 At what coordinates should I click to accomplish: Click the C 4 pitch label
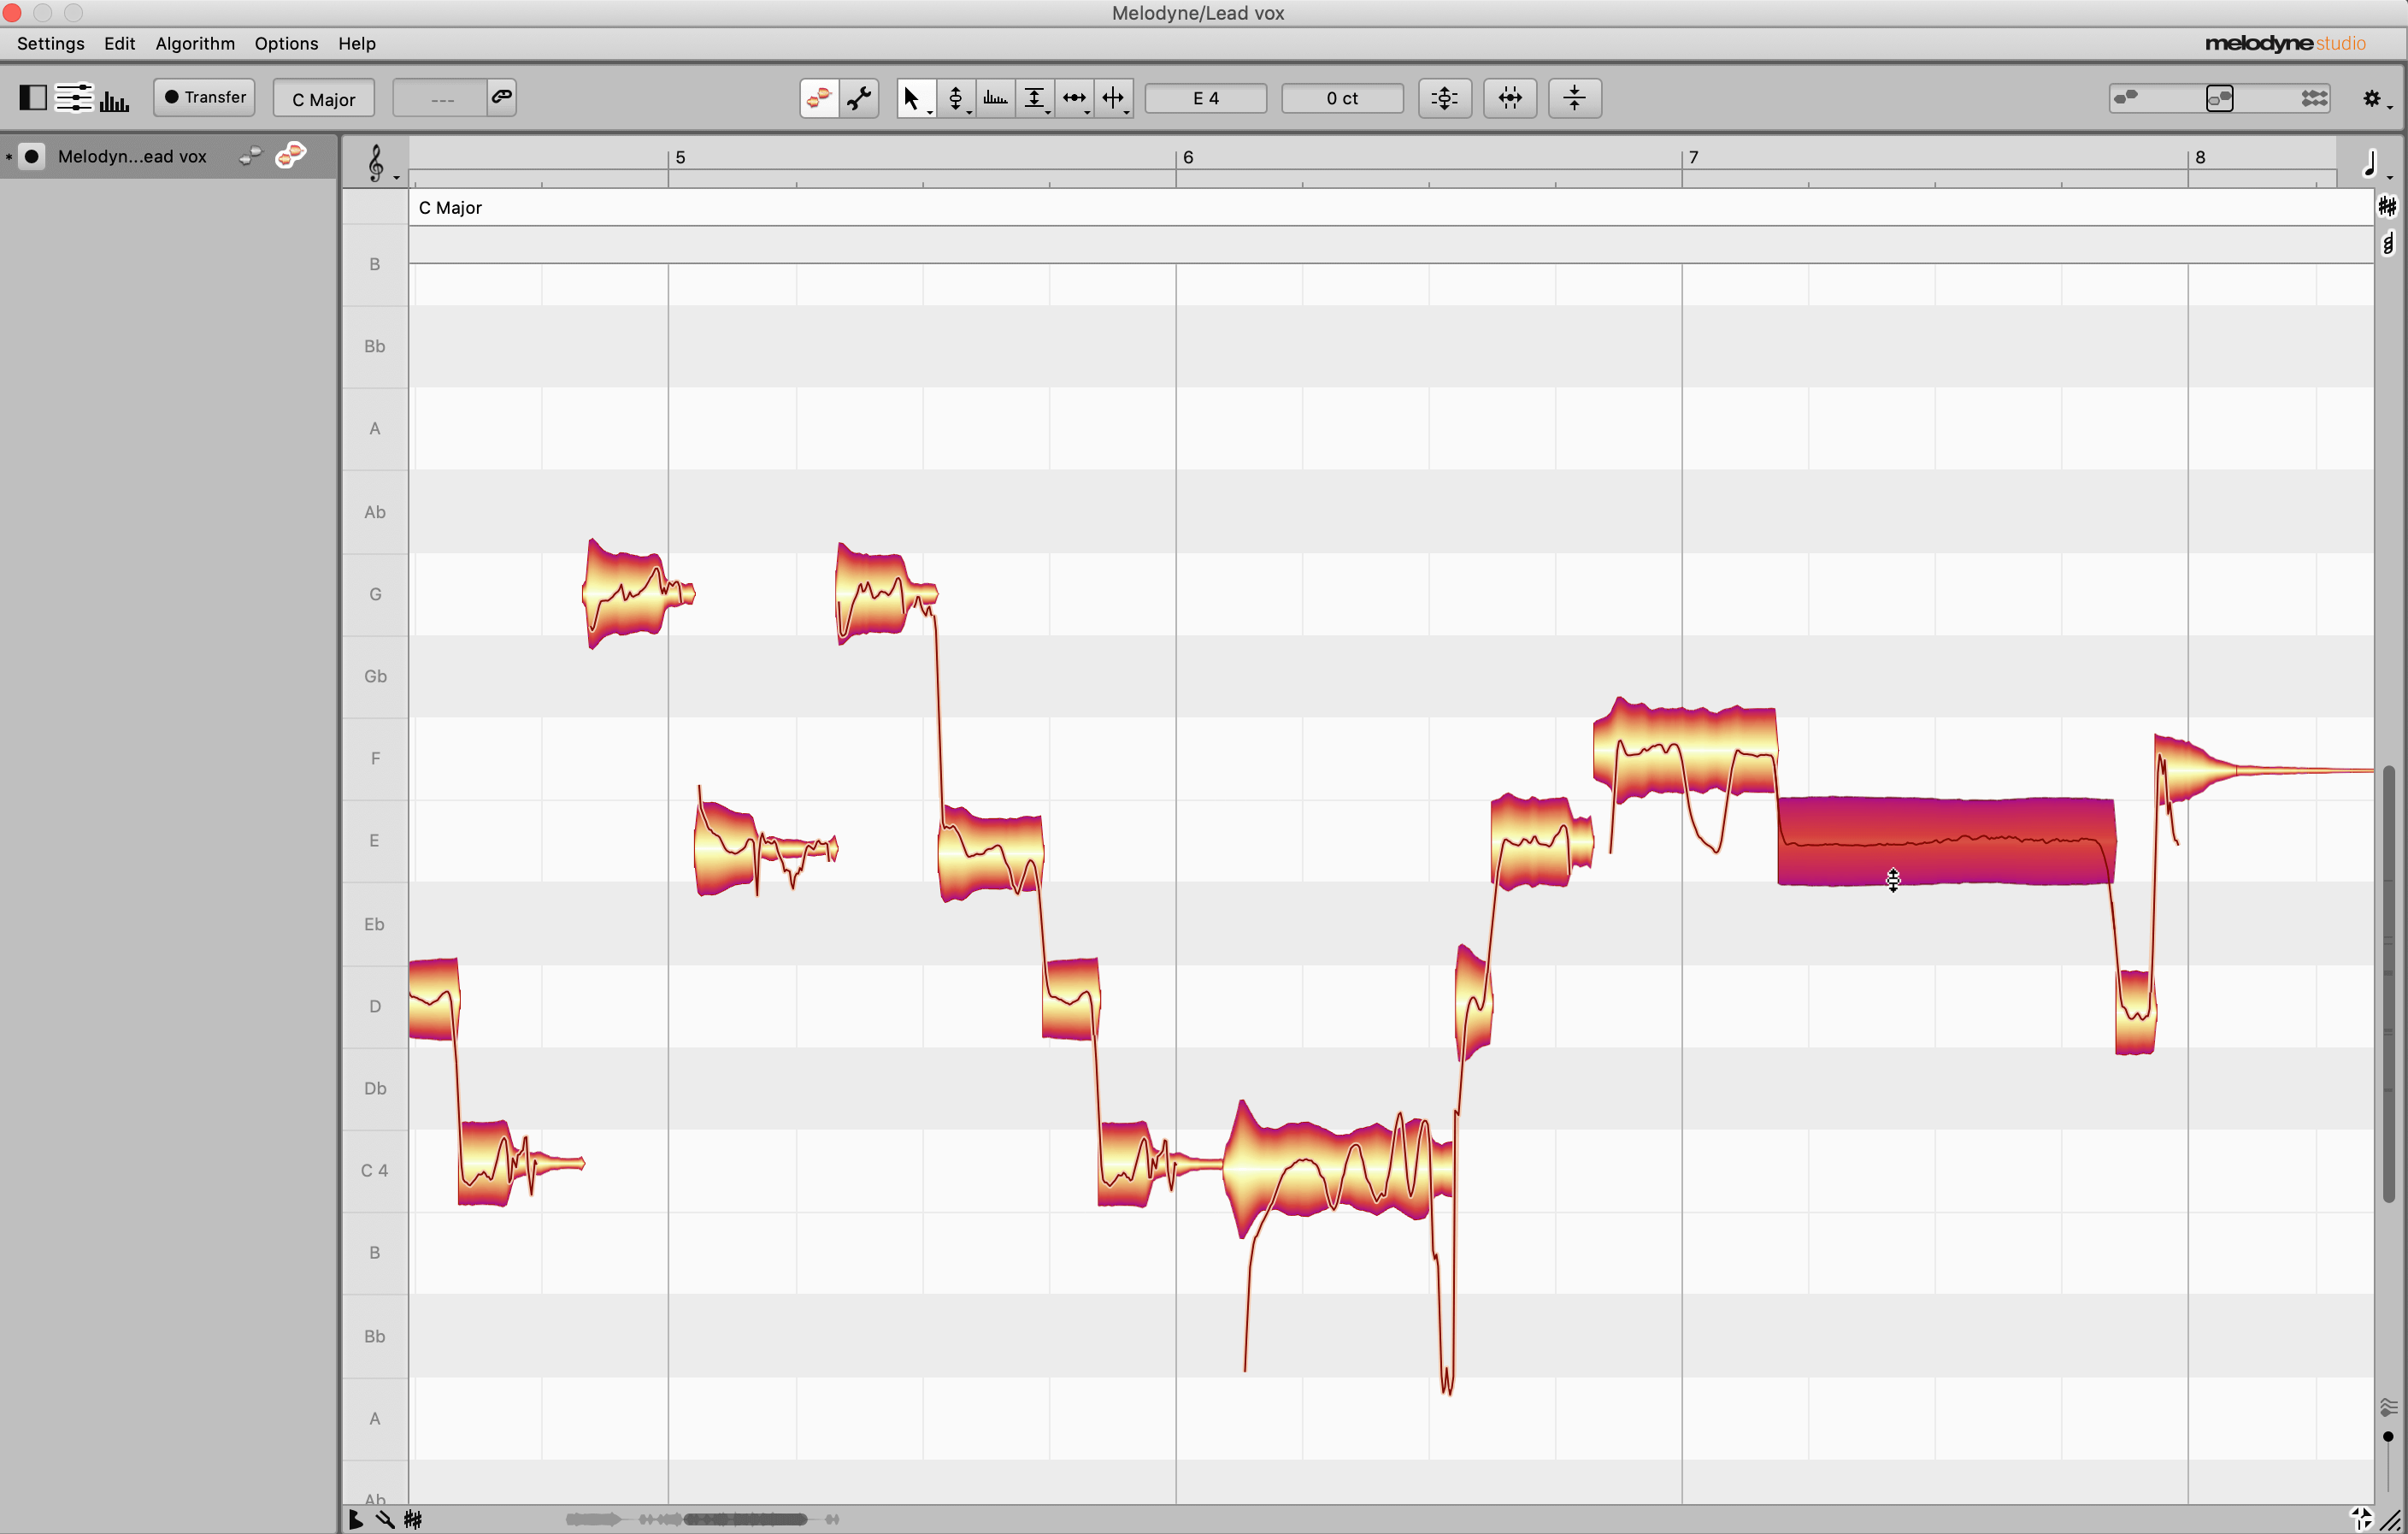pos(374,1170)
